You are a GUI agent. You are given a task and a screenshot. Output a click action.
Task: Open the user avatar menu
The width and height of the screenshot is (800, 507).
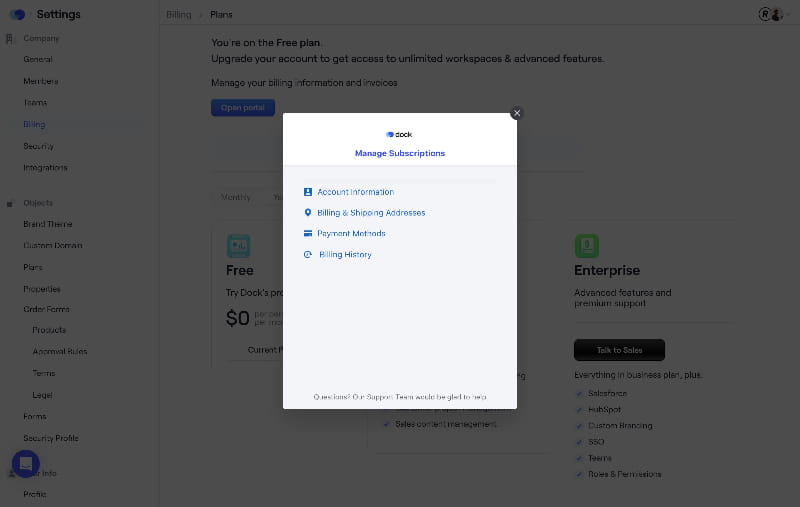point(777,14)
